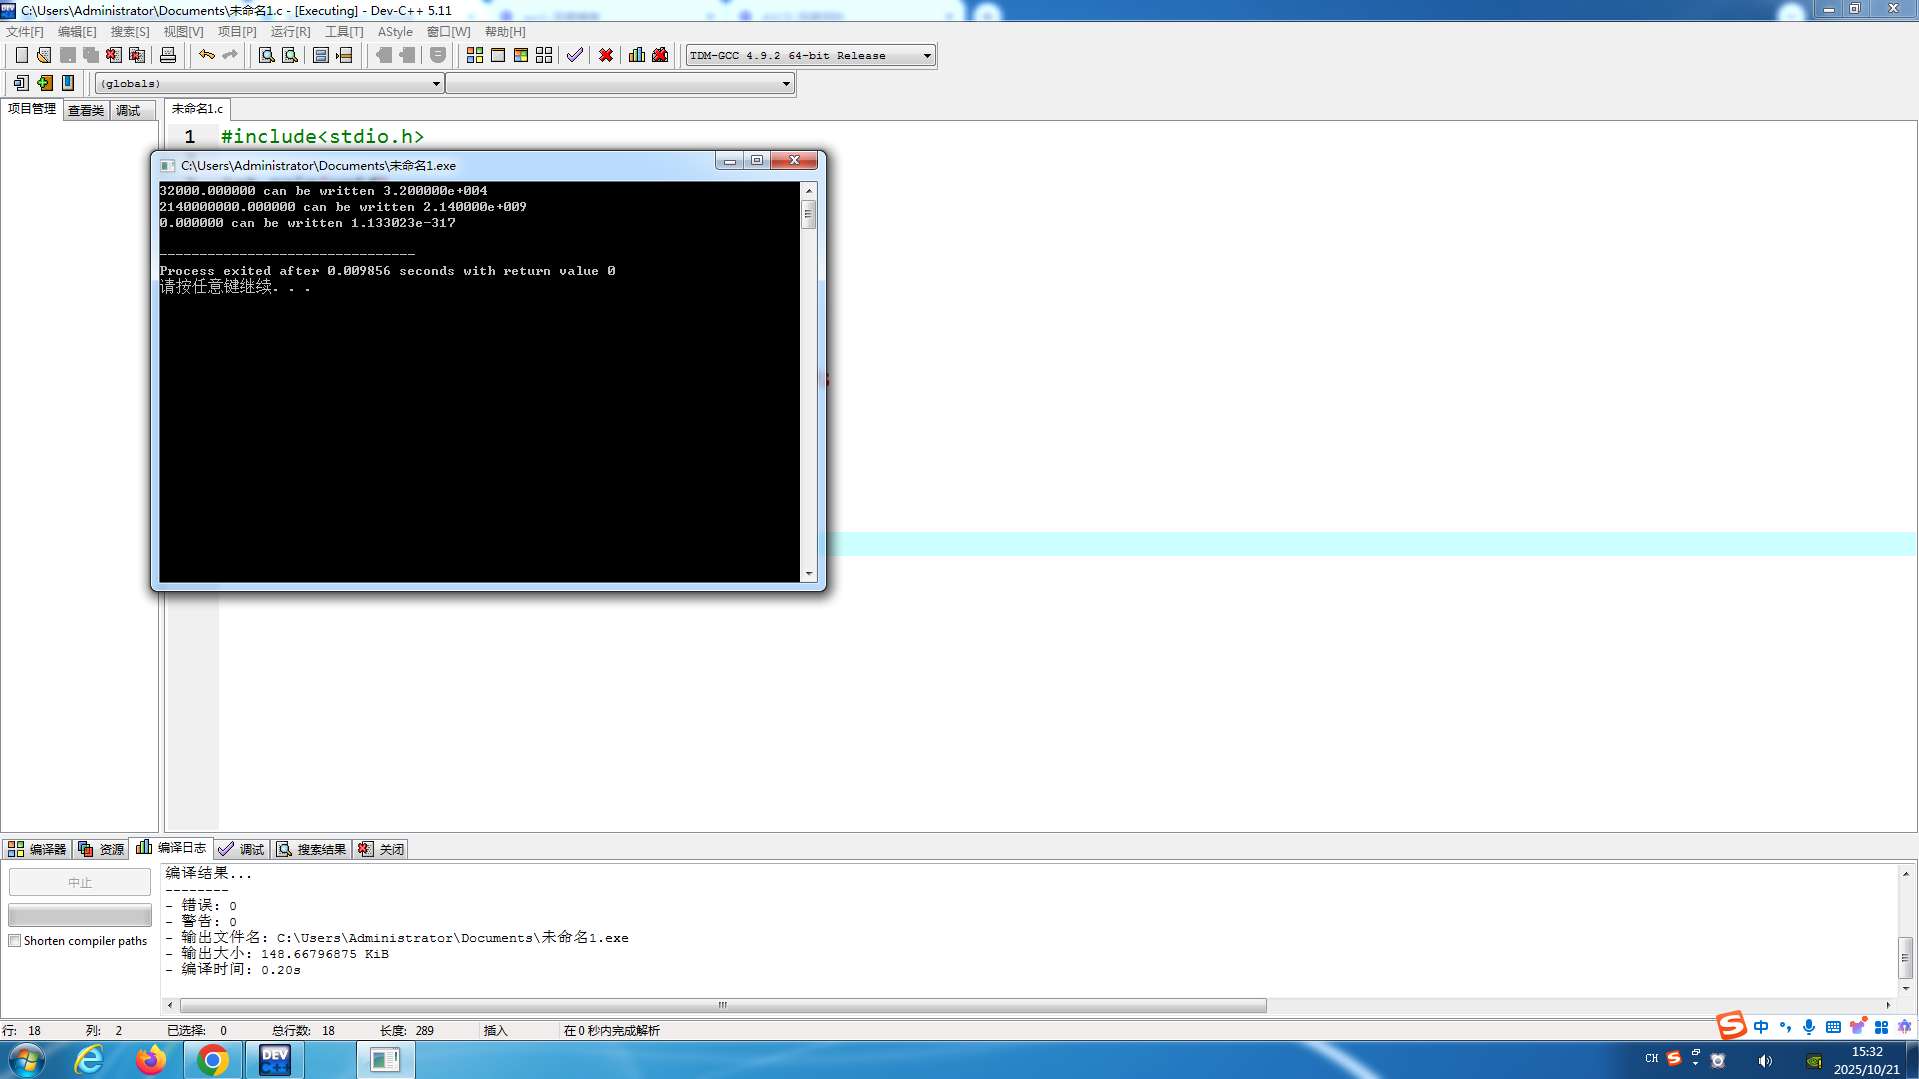The image size is (1919, 1079).
Task: Open the 帮助[H] menu
Action: 505,32
